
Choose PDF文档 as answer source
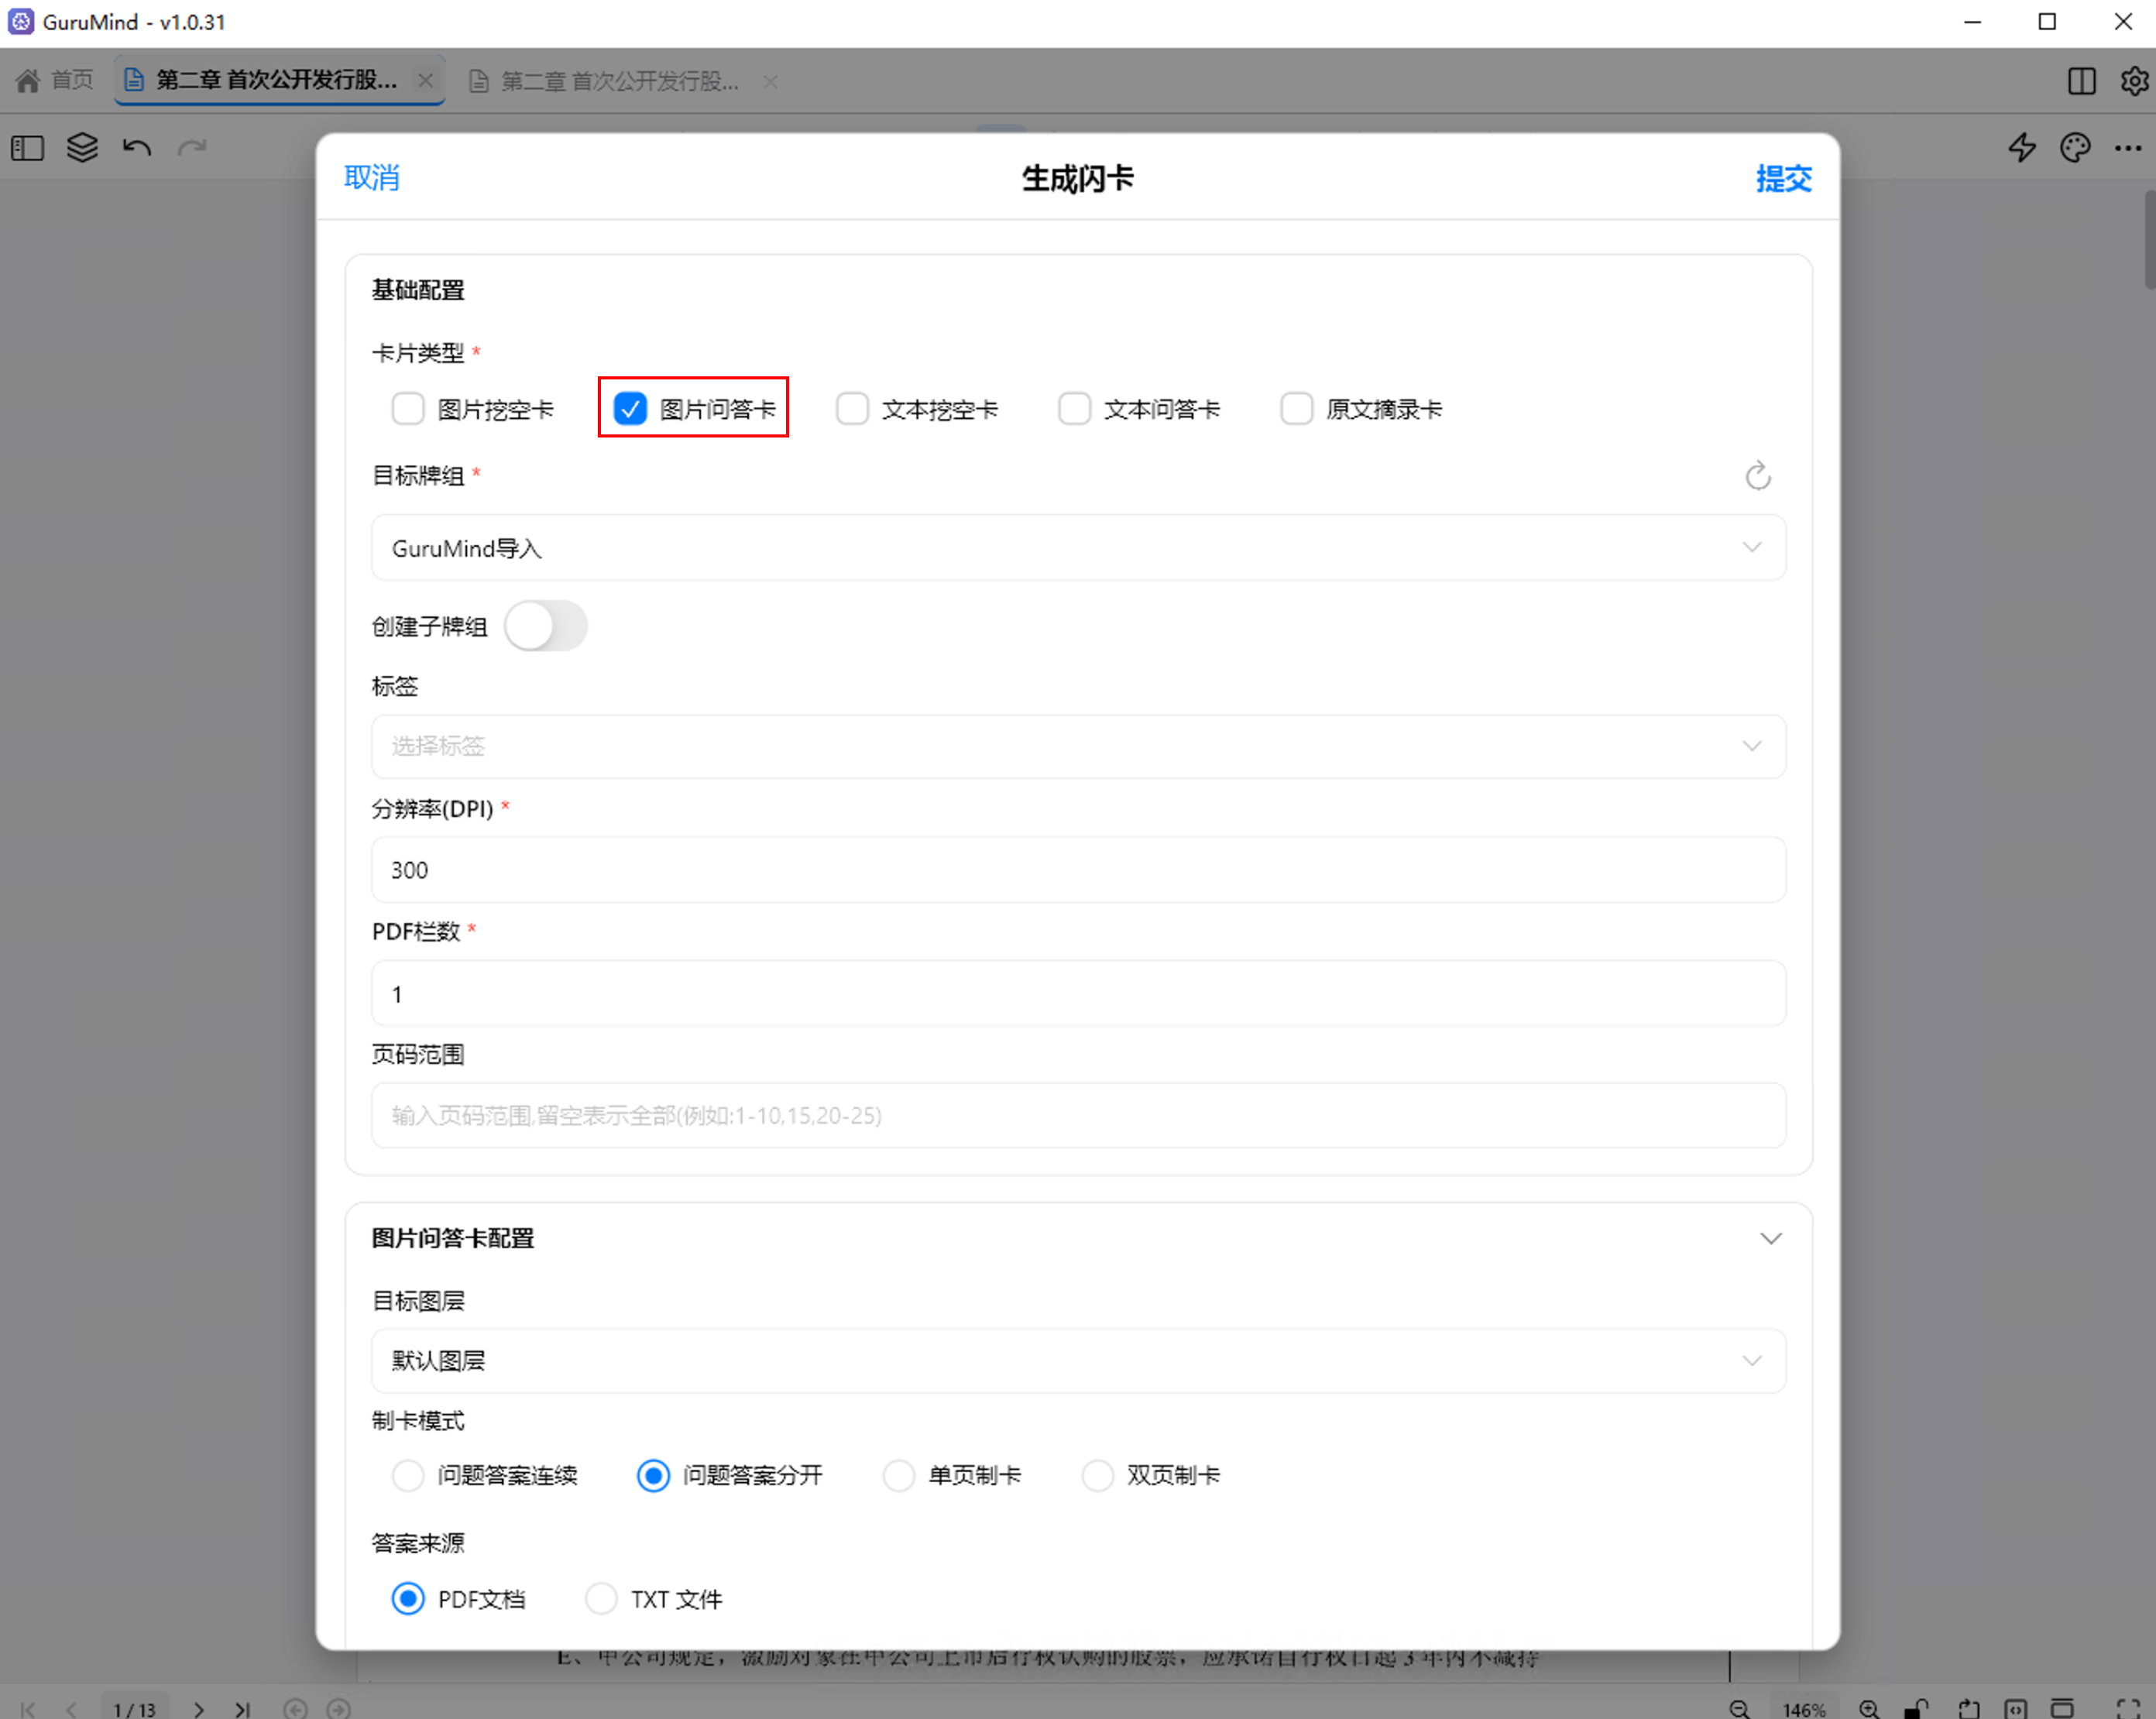tap(408, 1599)
